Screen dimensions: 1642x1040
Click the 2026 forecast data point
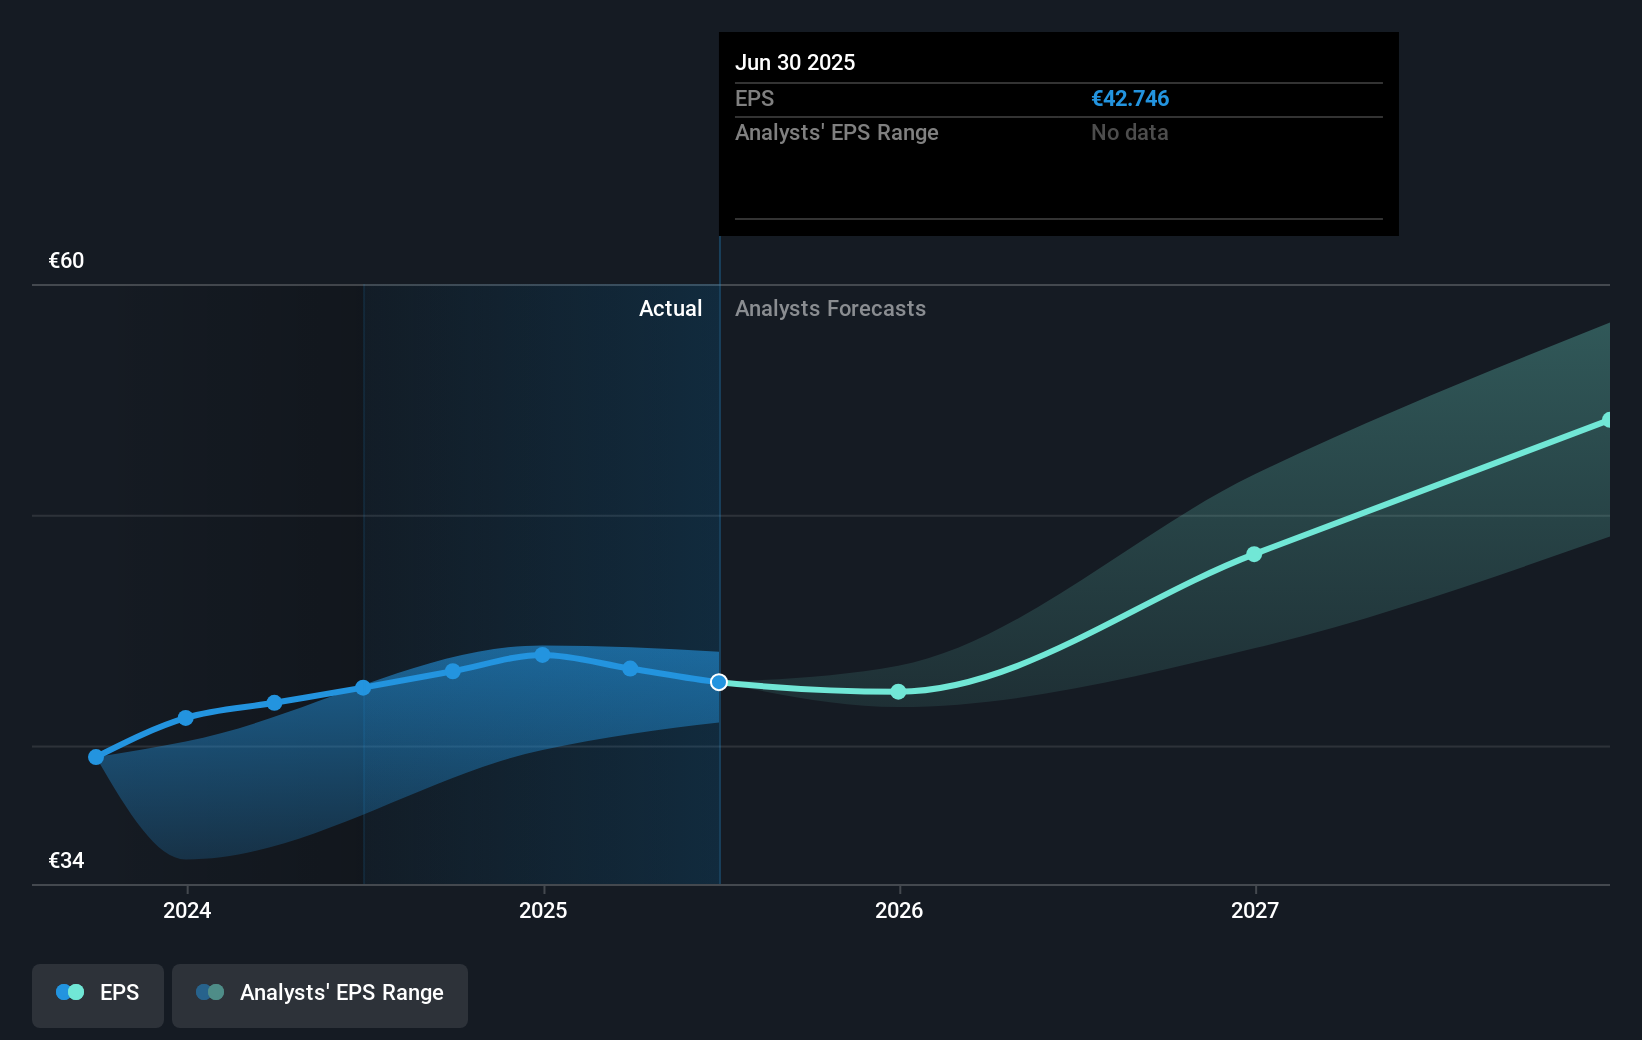(898, 691)
